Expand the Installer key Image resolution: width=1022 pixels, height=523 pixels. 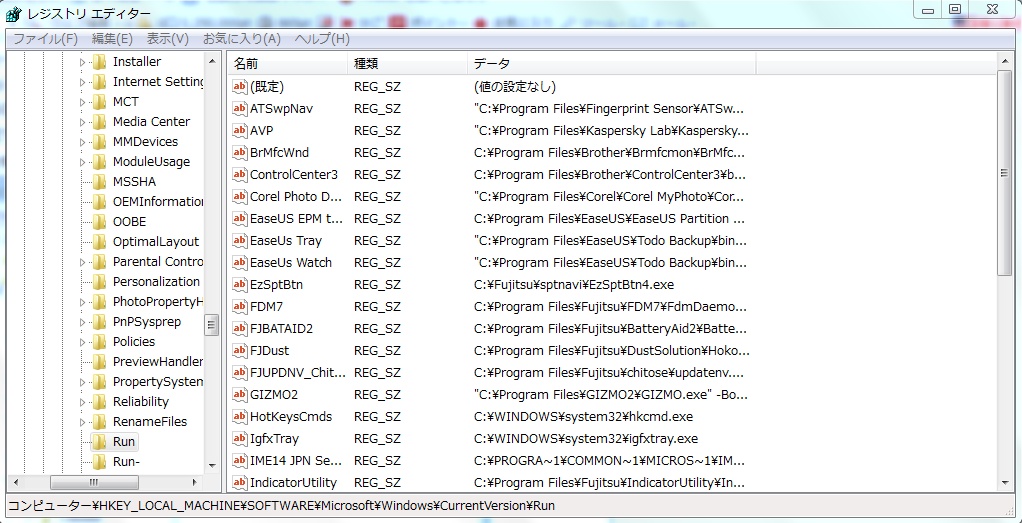(82, 62)
